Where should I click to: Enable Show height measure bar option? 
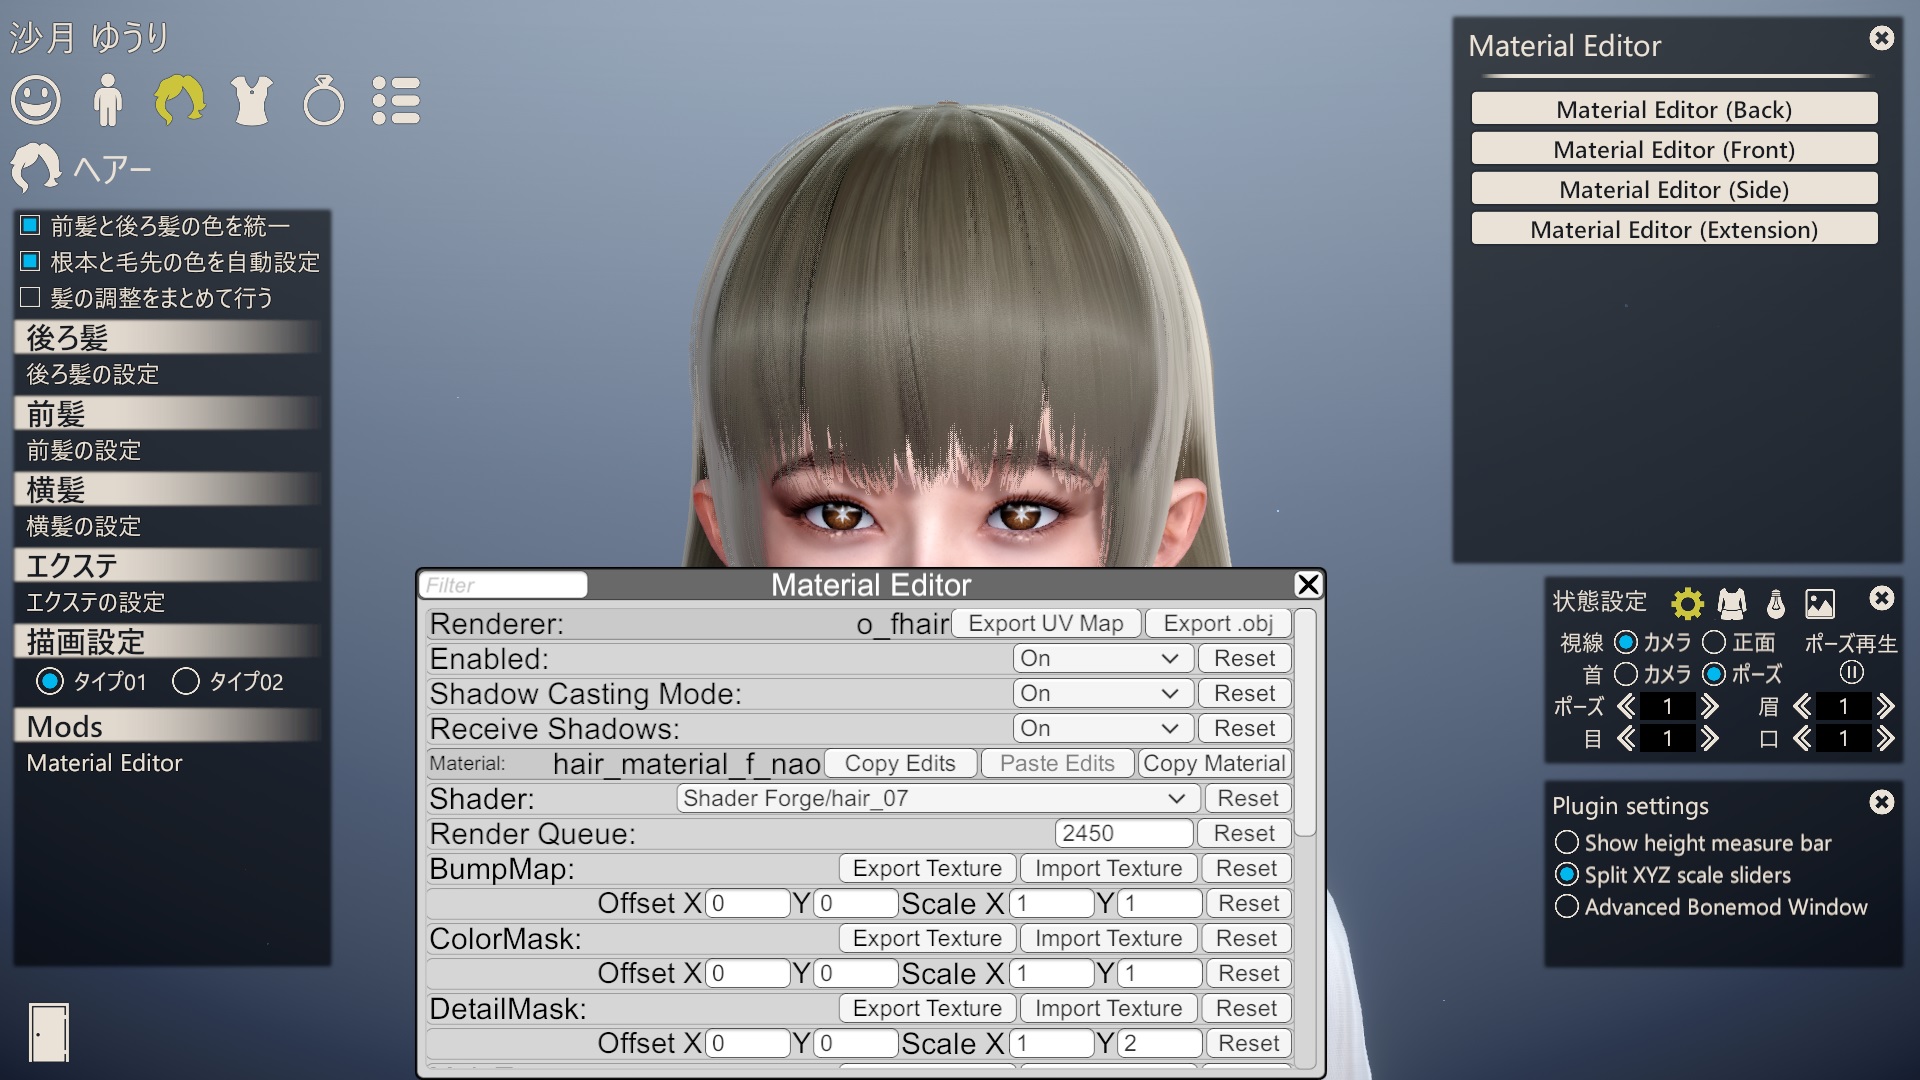1567,842
